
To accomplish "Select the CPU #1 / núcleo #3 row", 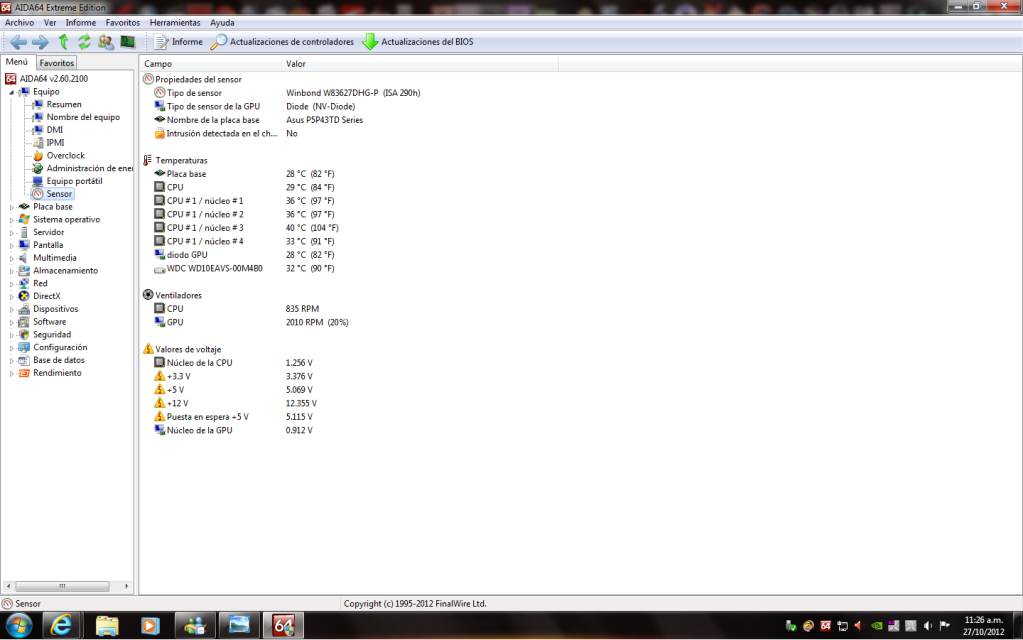I will coord(247,228).
